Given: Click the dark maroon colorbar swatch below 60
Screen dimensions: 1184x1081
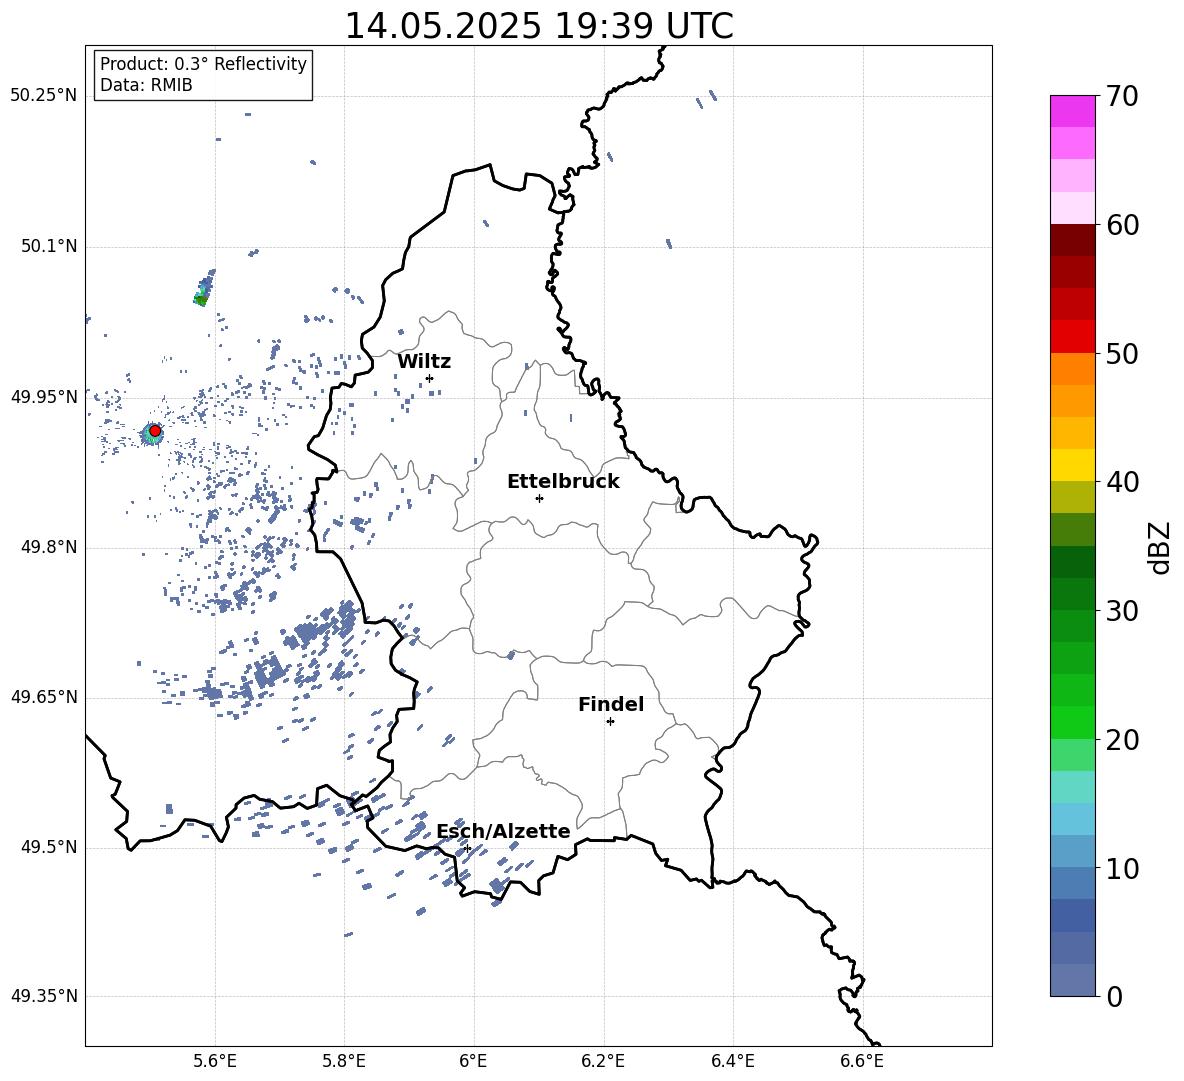Looking at the screenshot, I should coord(1072,240).
